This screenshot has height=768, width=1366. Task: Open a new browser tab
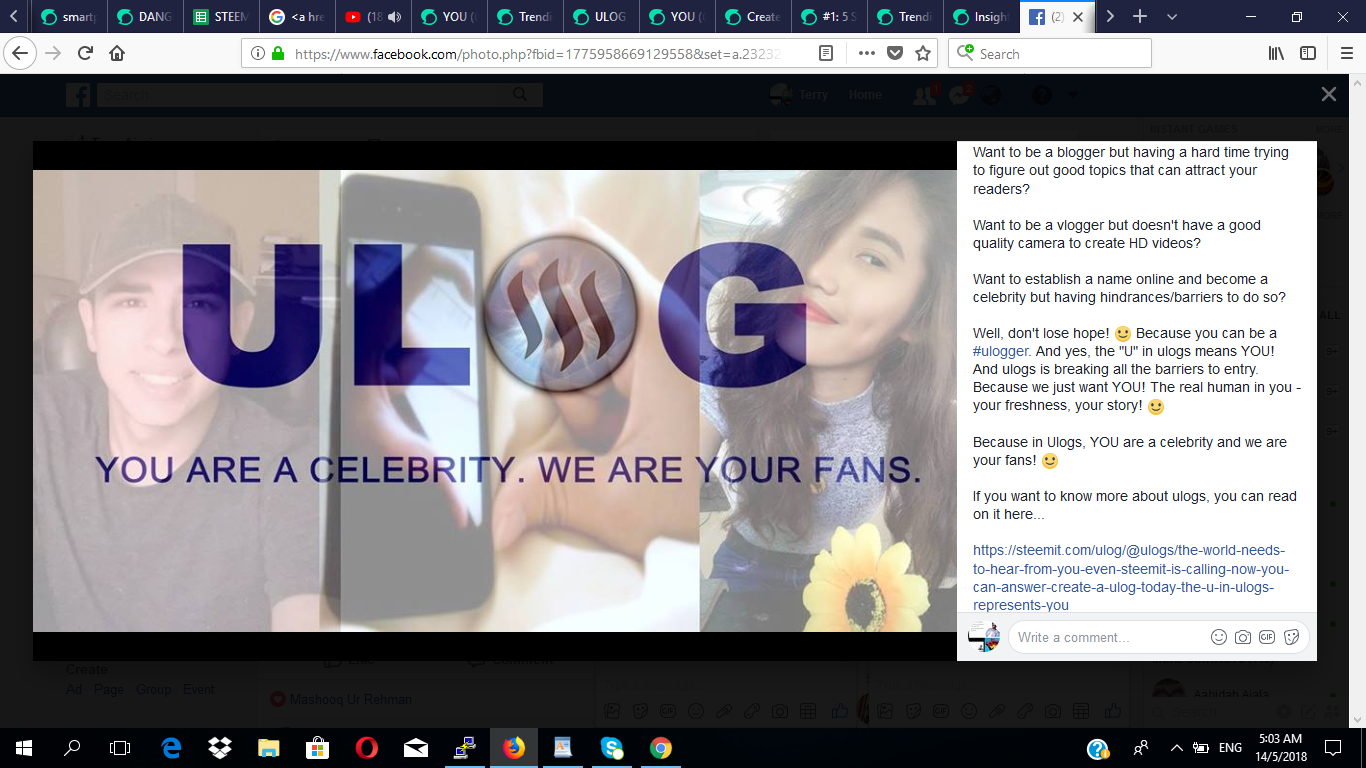[x=1139, y=16]
